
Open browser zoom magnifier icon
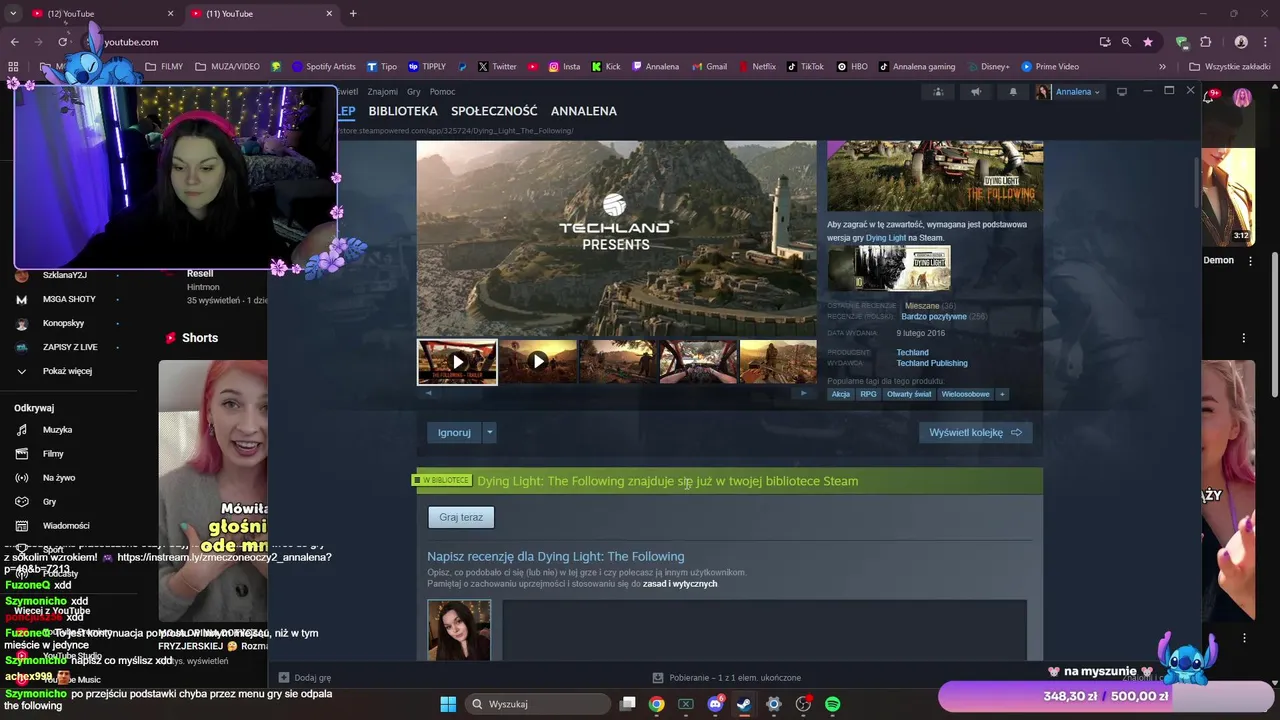pos(1126,42)
